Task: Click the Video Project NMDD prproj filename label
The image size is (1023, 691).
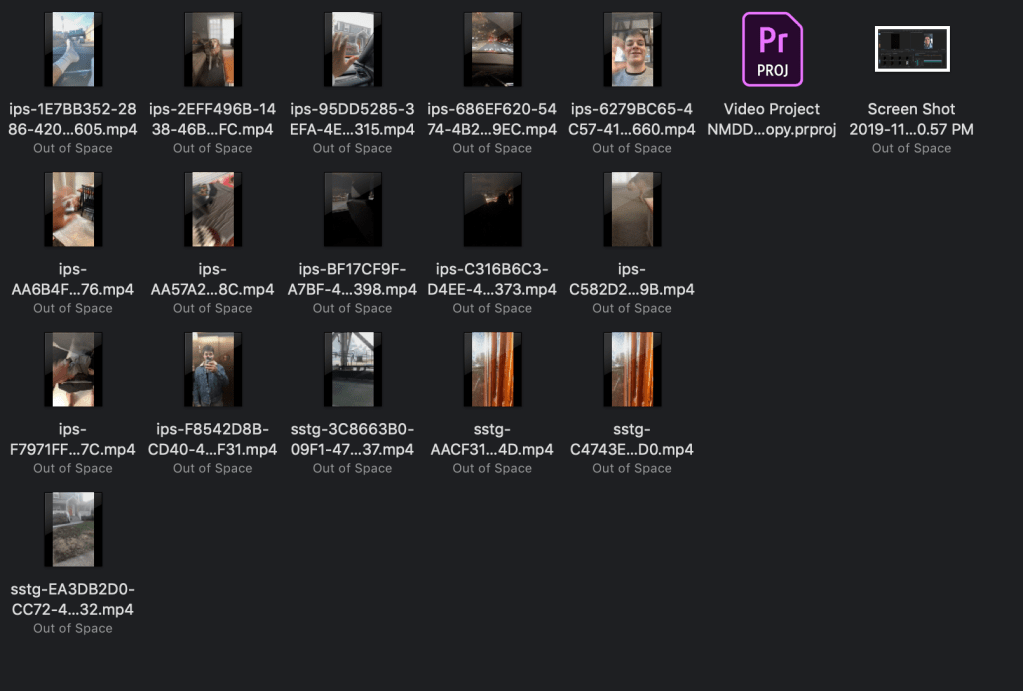Action: point(772,119)
